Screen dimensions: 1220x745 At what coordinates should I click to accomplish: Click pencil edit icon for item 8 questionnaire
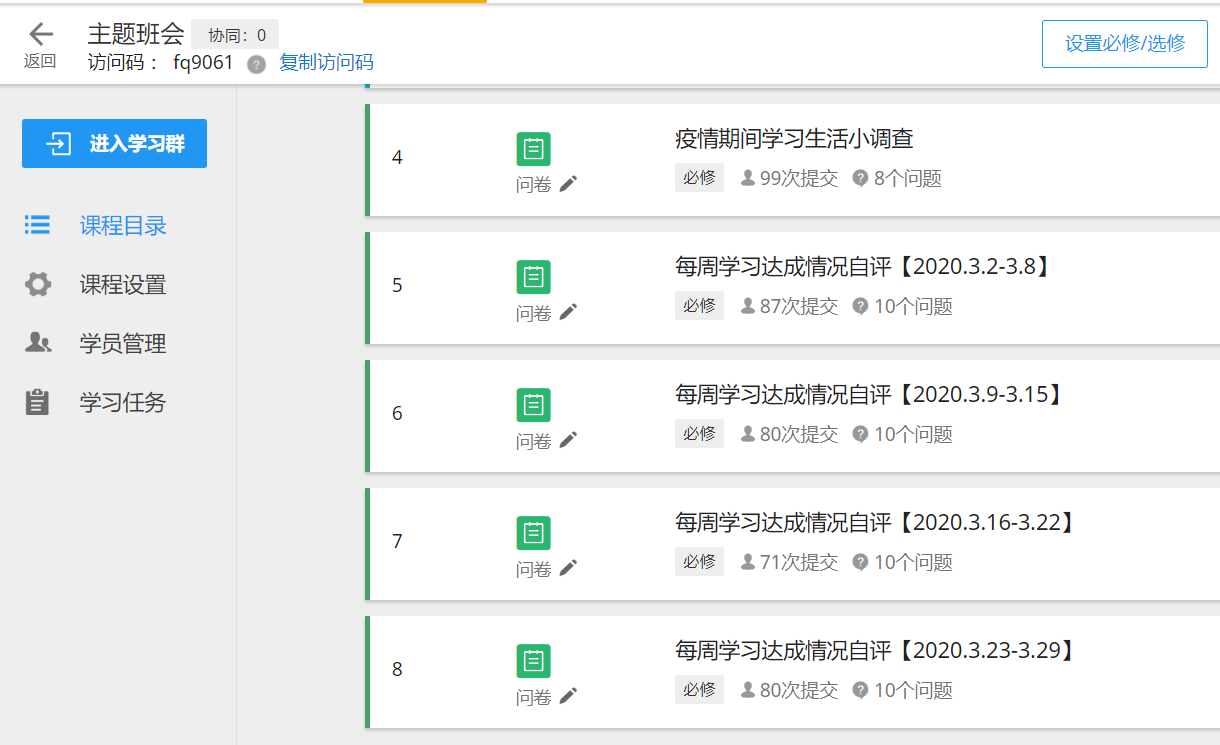pos(568,695)
